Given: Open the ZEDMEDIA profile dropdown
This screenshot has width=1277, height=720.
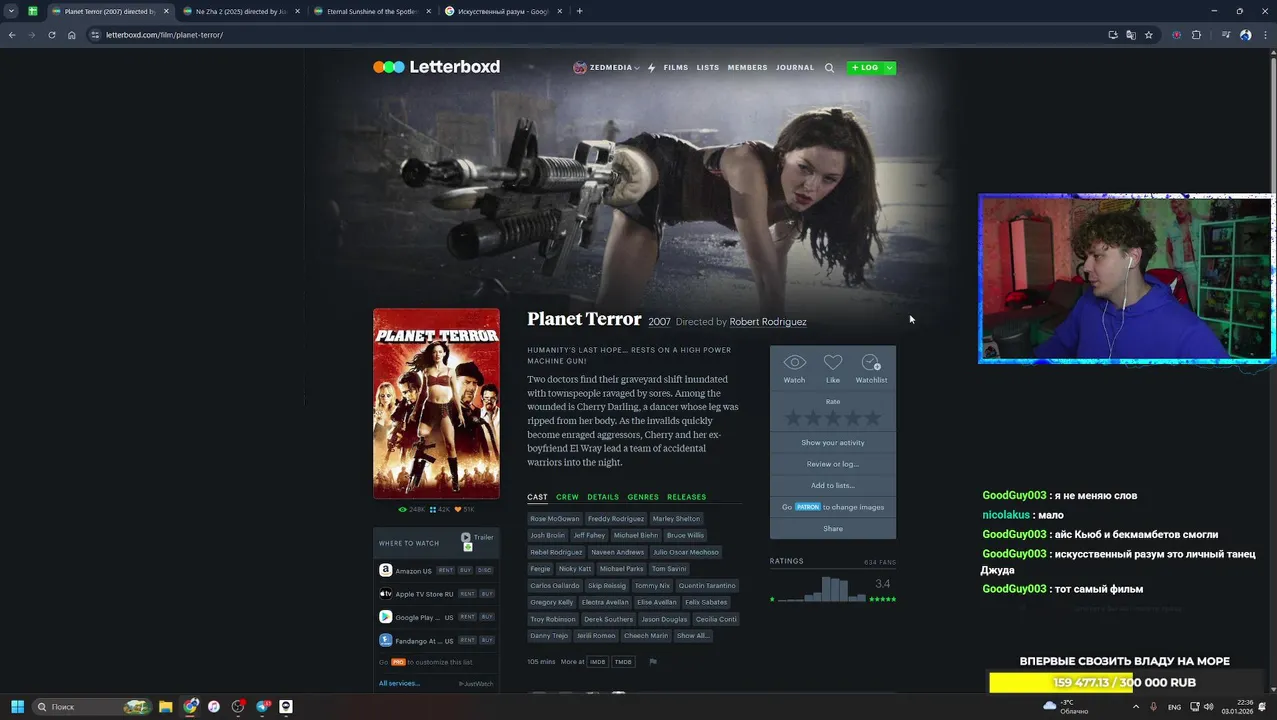Looking at the screenshot, I should (x=607, y=68).
